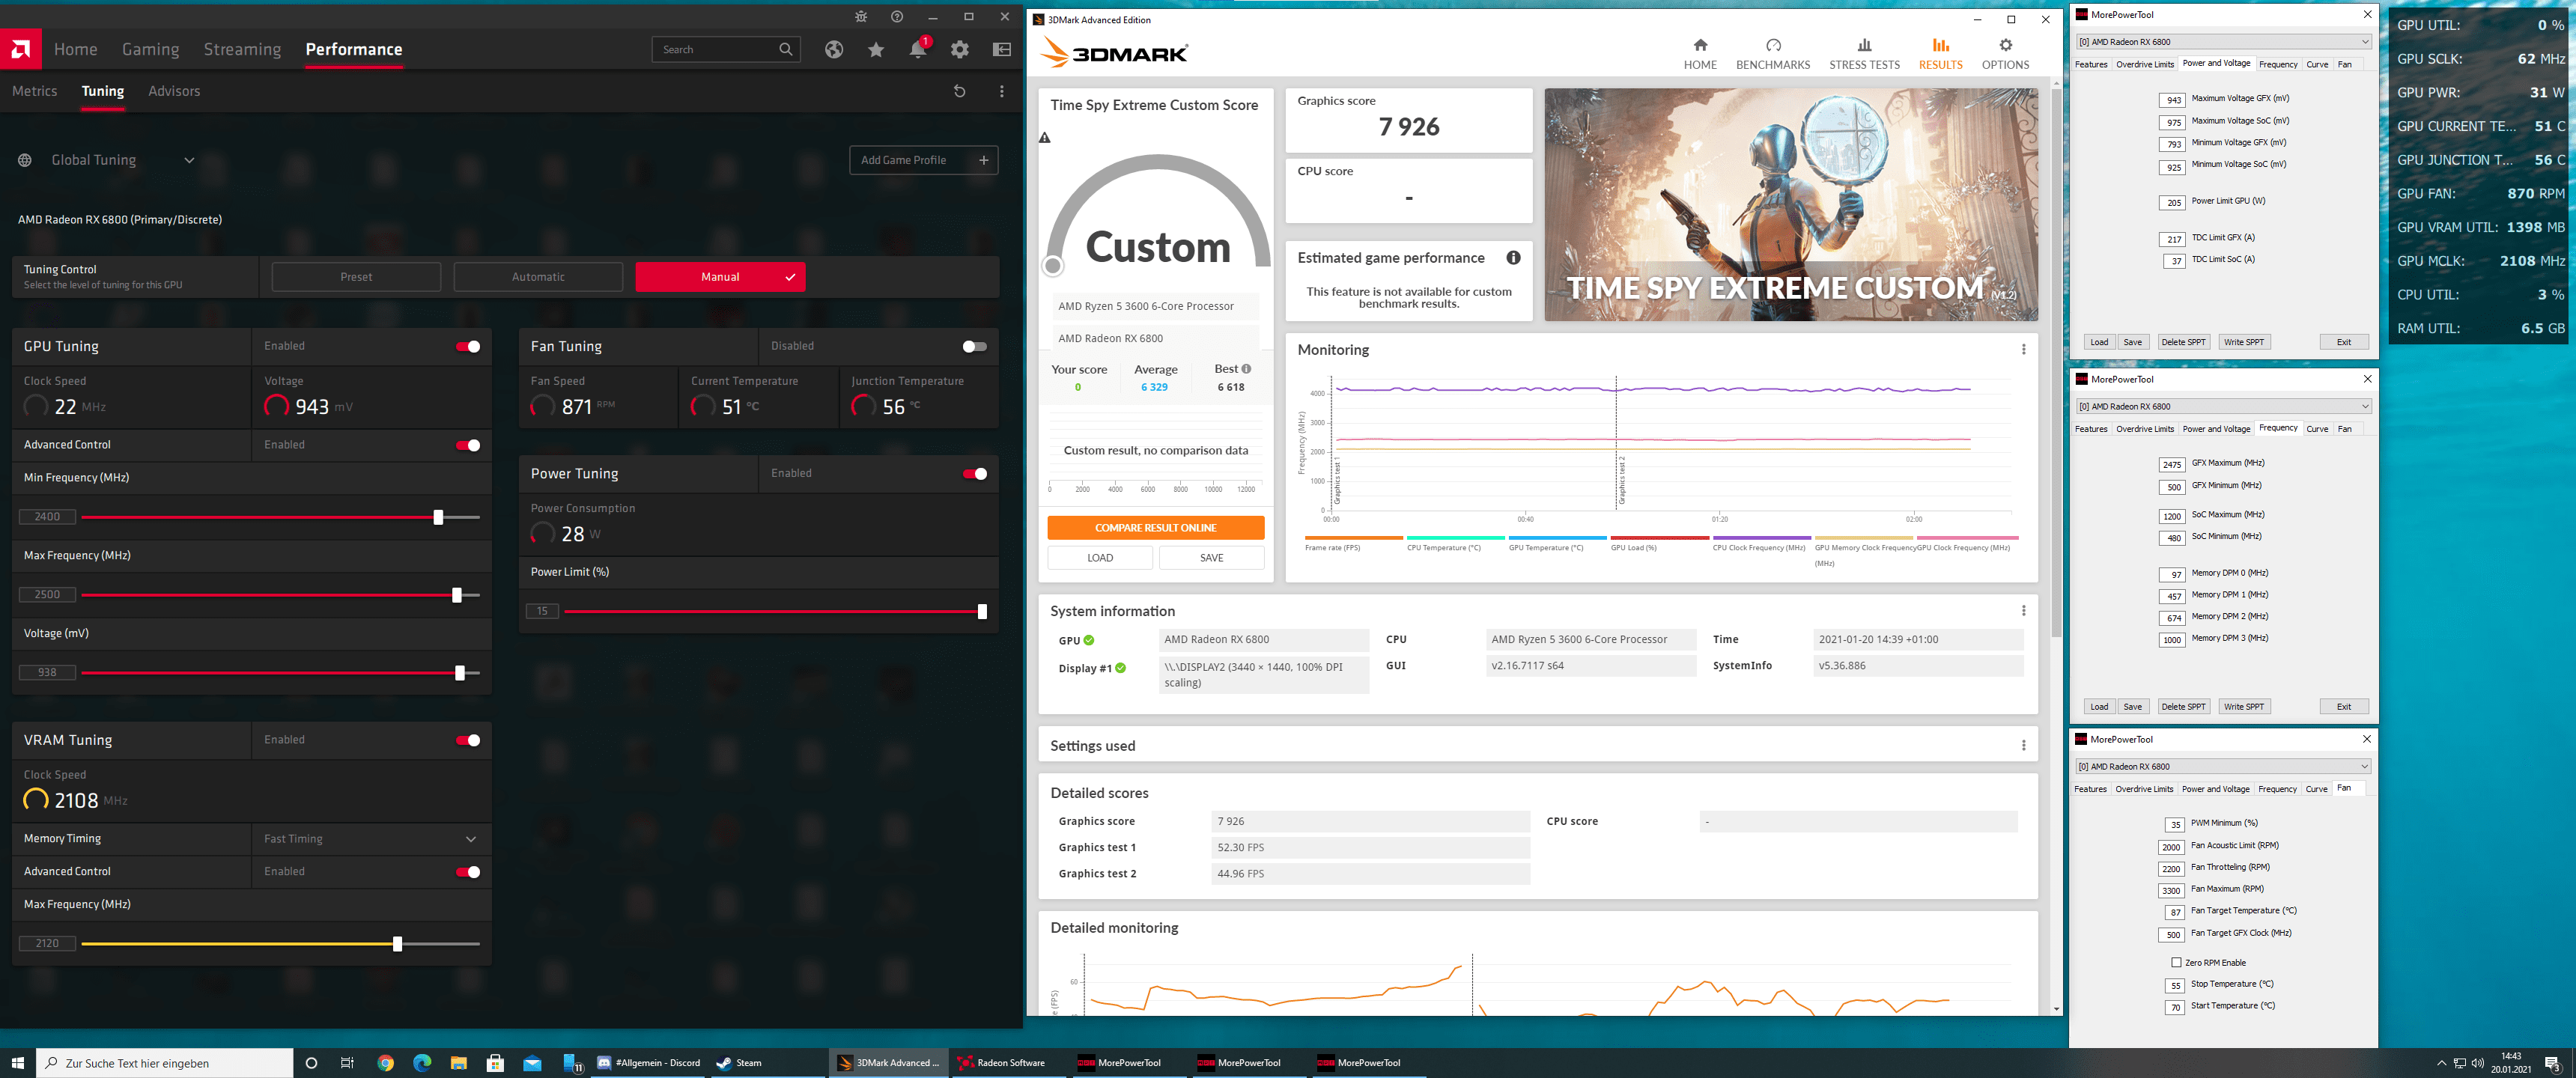Open the Monitoring panel three-dot menu
Image resolution: width=2576 pixels, height=1078 pixels.
[x=2024, y=350]
